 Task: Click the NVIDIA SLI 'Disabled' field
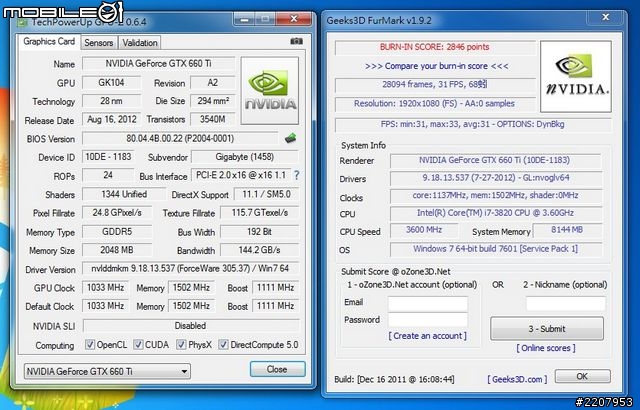pyautogui.click(x=190, y=326)
